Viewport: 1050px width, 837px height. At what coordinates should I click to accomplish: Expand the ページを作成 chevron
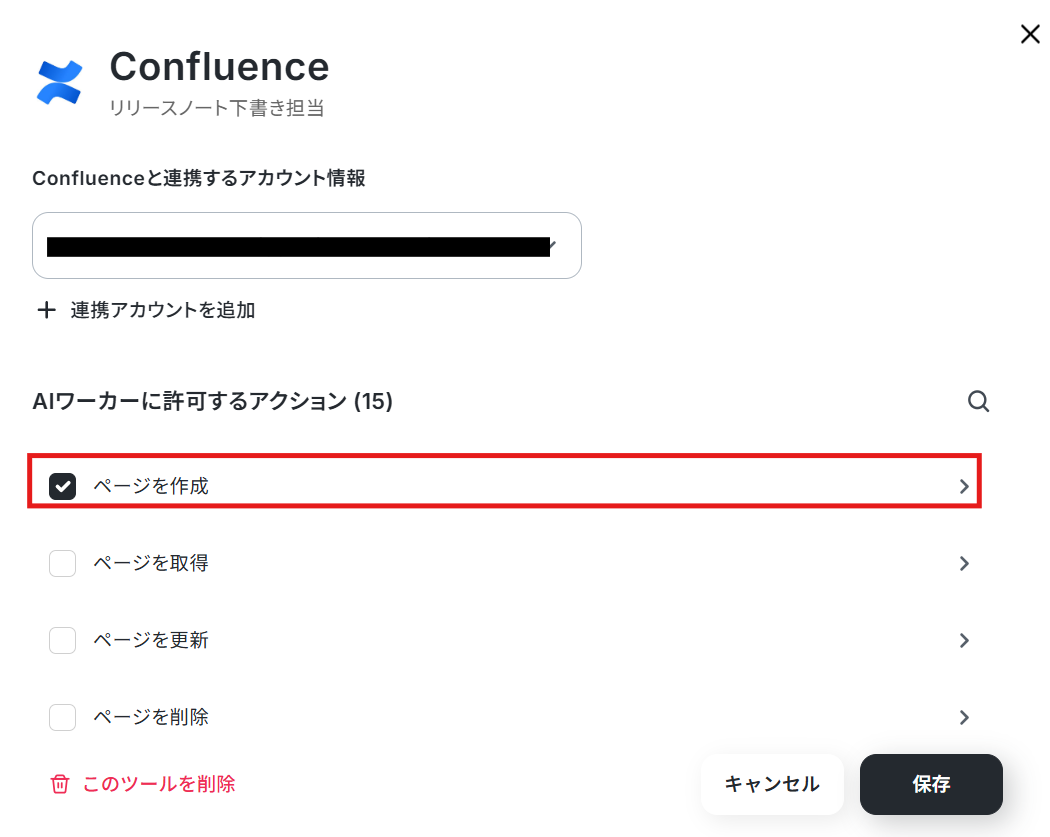pos(964,486)
